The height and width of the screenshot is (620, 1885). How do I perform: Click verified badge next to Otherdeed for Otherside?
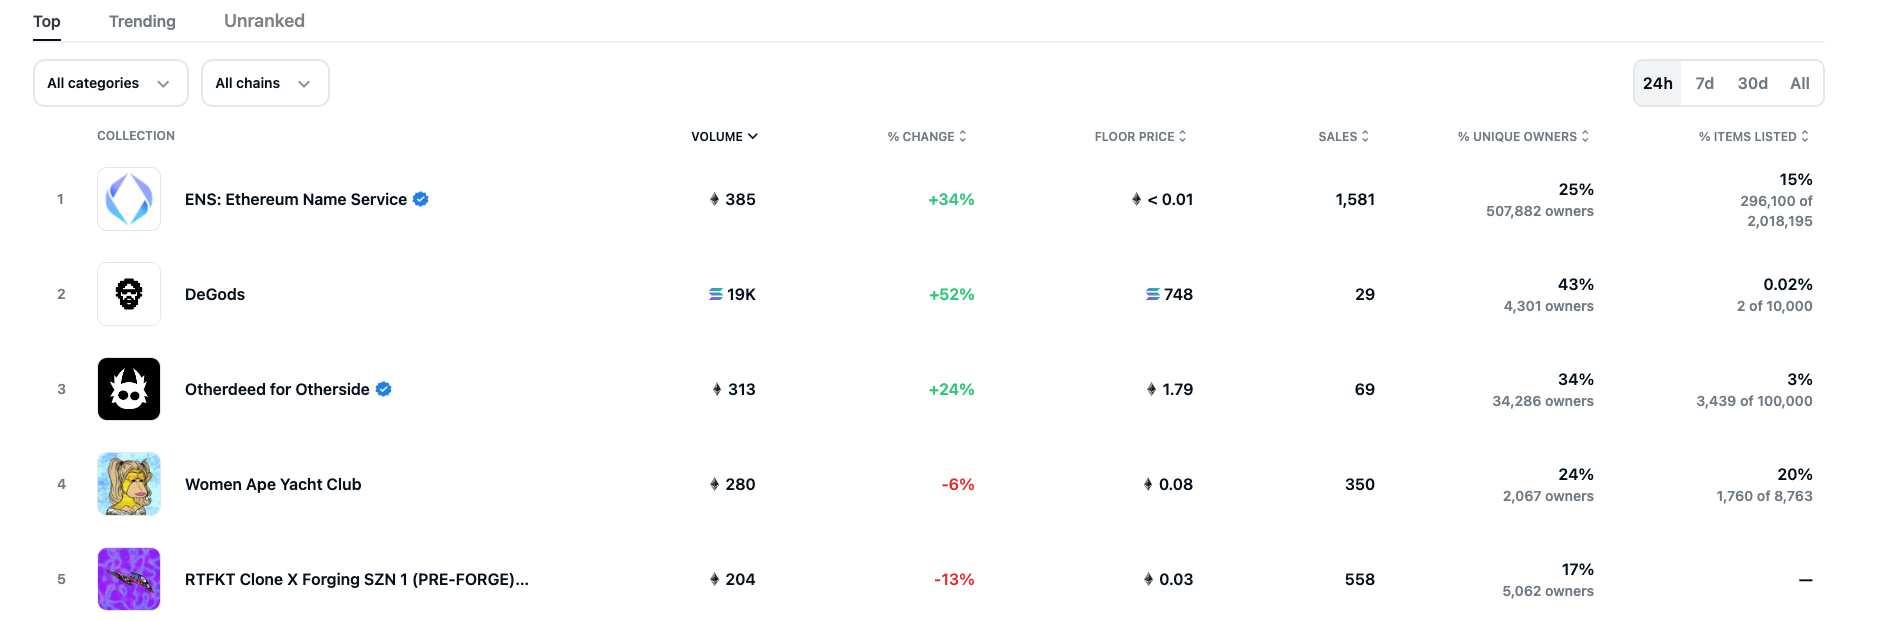pos(384,389)
